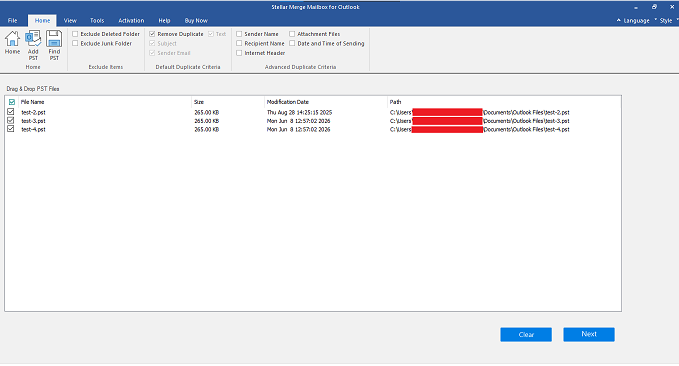The height and width of the screenshot is (366, 679).
Task: Open the Buy Now tab
Action: [196, 20]
